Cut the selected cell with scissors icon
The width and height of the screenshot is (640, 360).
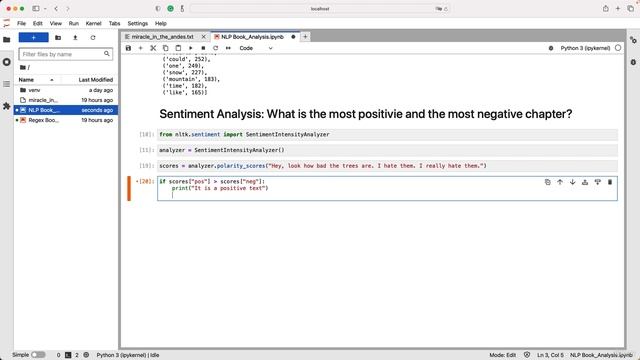pos(153,48)
